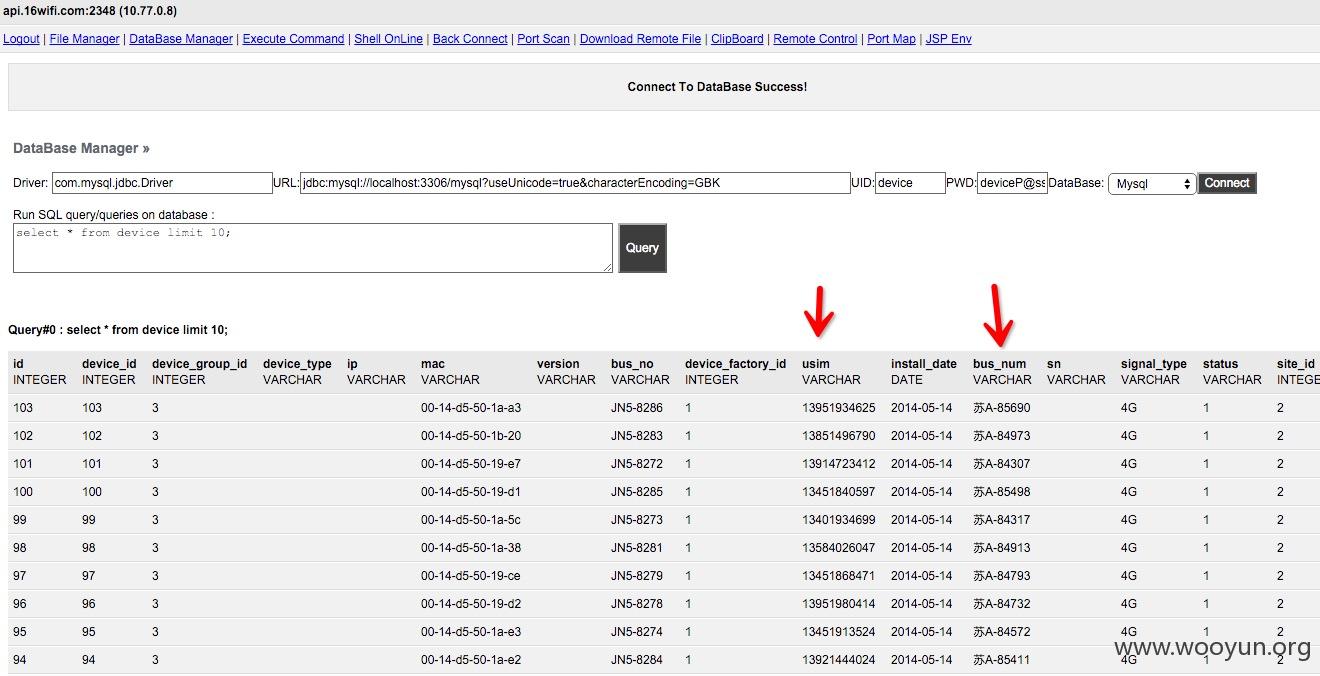Click the Query button
This screenshot has height=676, width=1320.
(642, 248)
